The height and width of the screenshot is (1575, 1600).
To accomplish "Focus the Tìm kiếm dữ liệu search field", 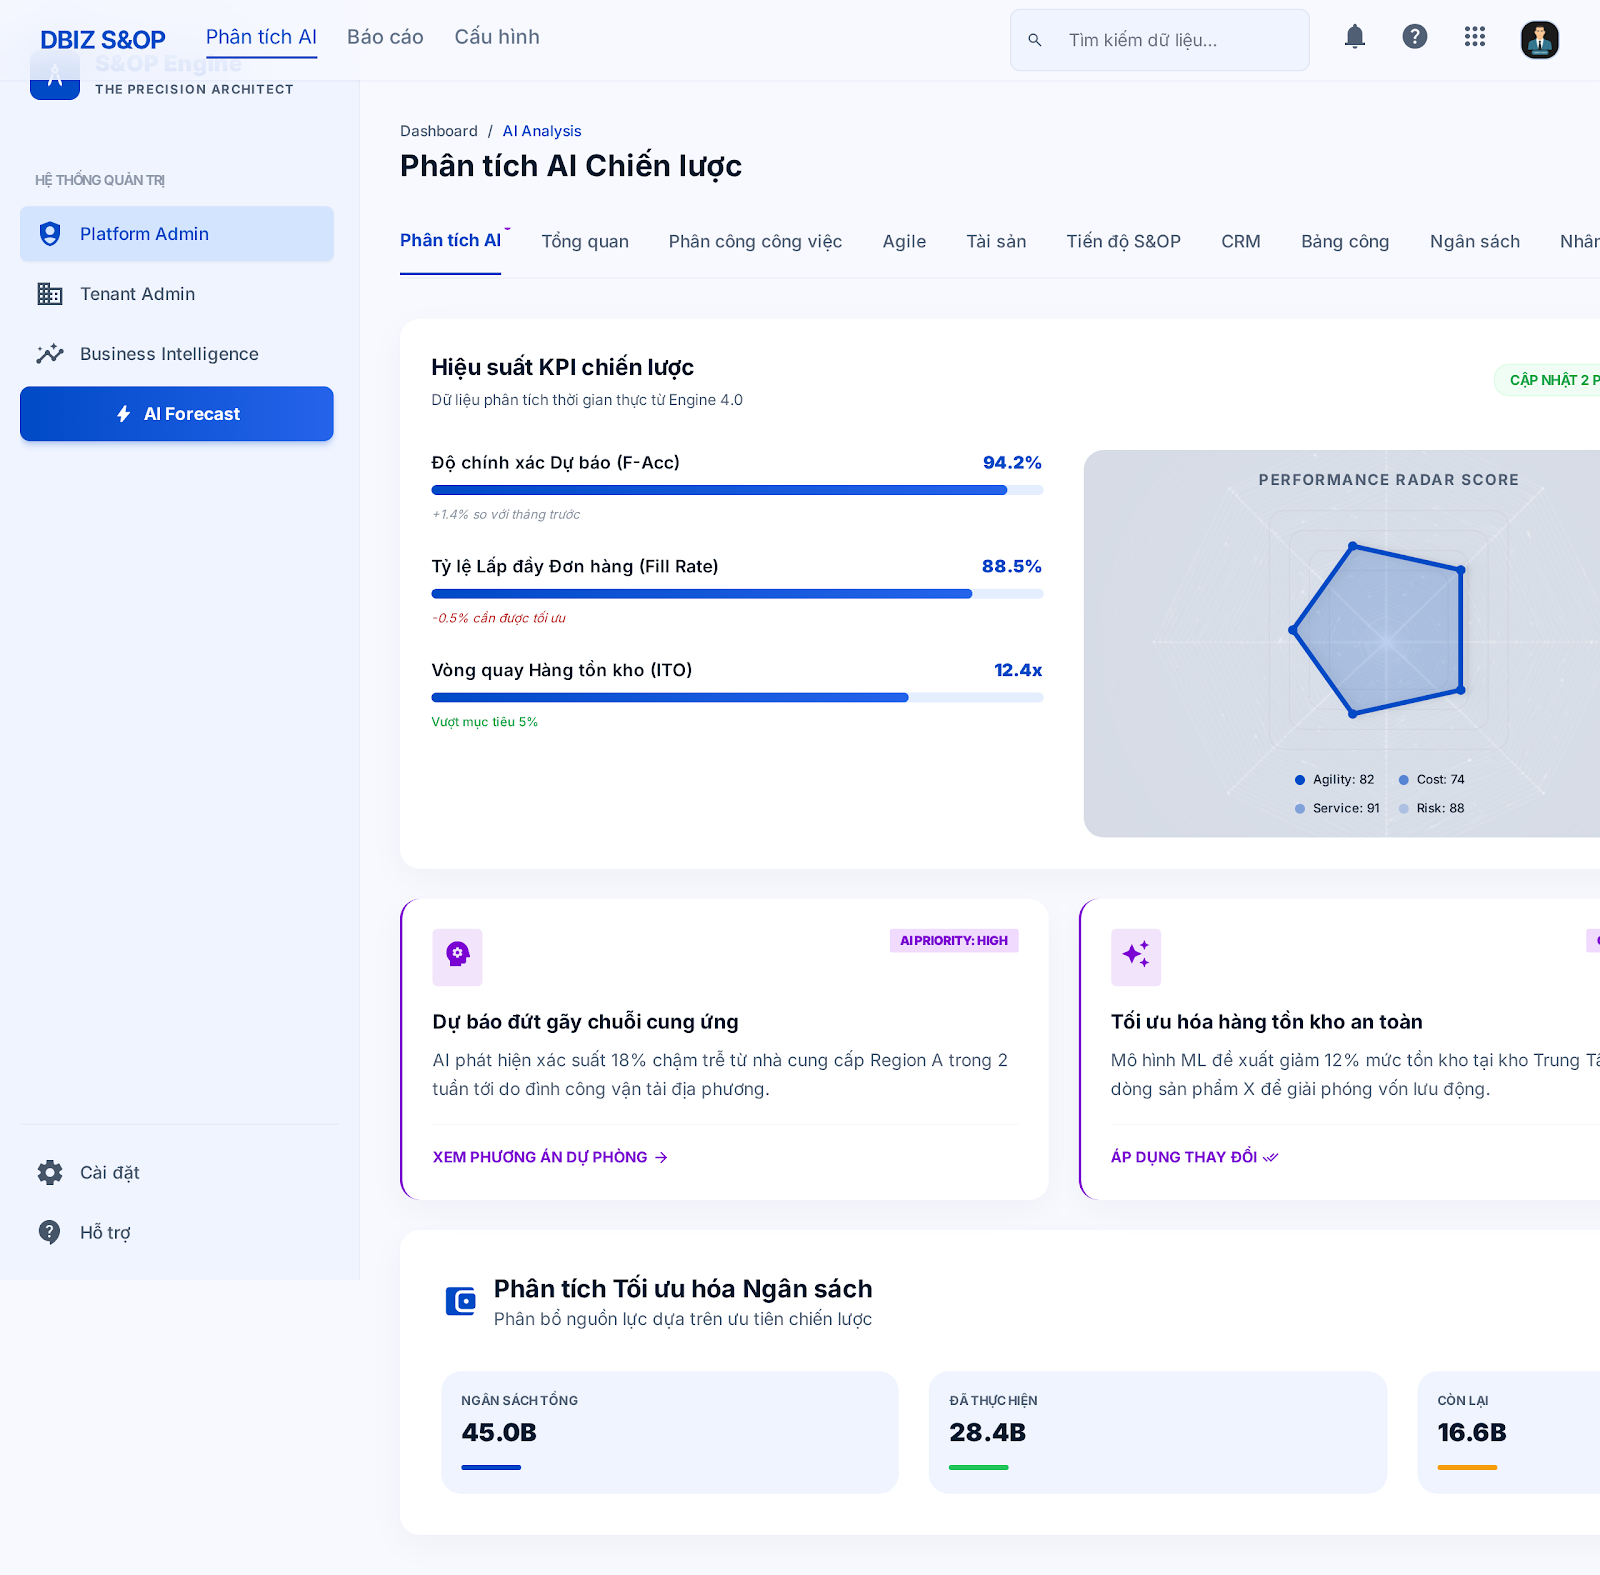I will 1160,40.
